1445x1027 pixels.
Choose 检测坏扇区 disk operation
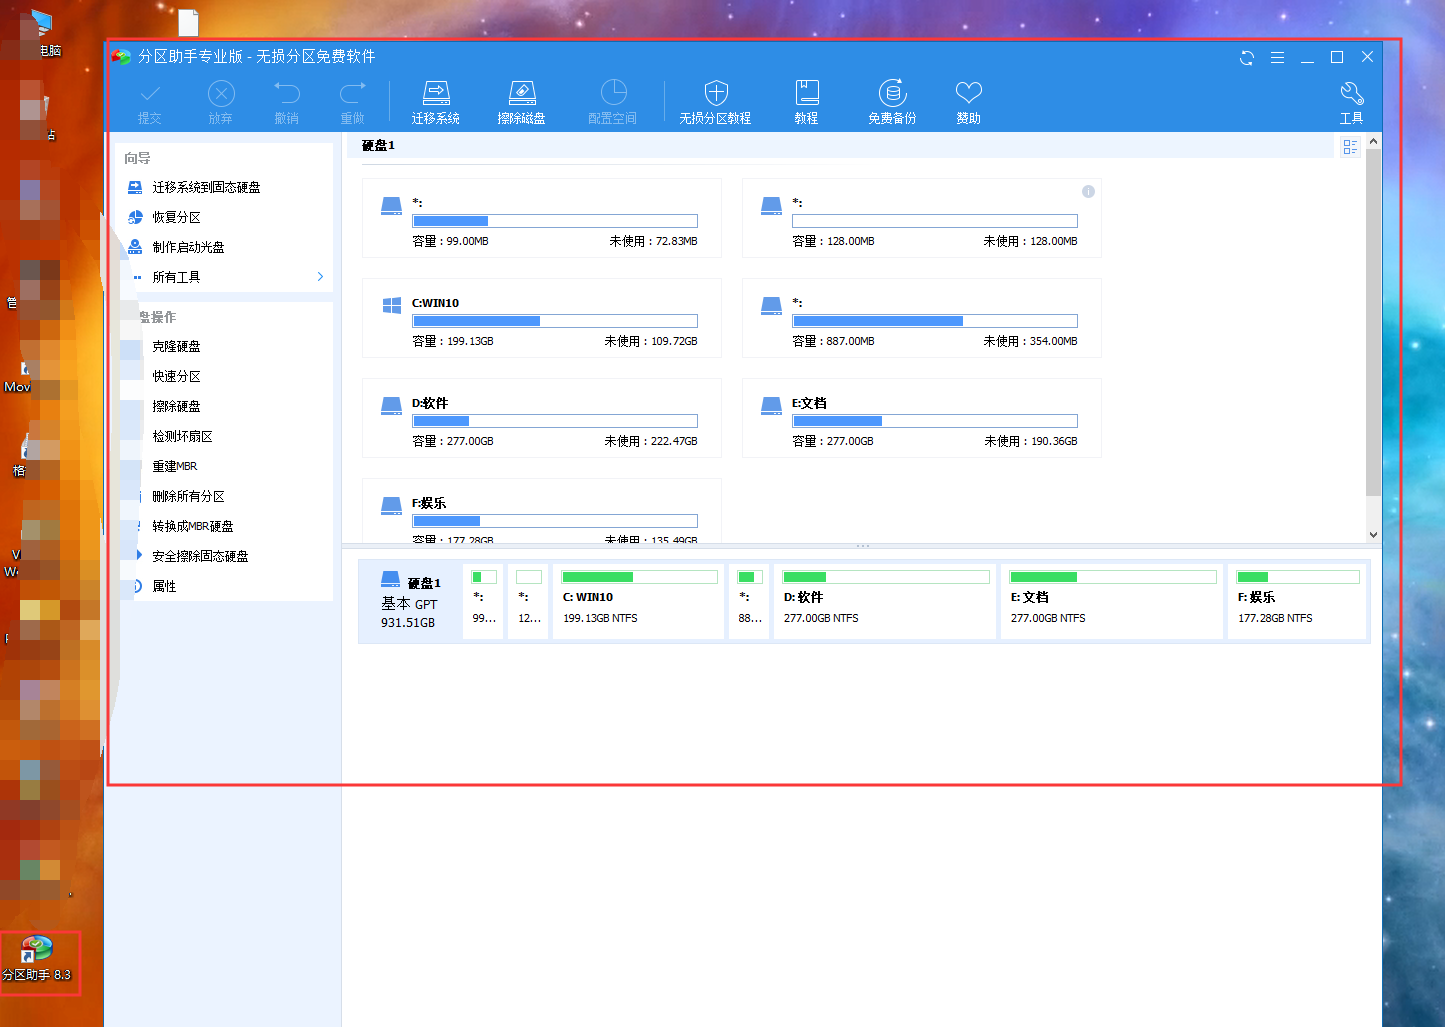[182, 436]
